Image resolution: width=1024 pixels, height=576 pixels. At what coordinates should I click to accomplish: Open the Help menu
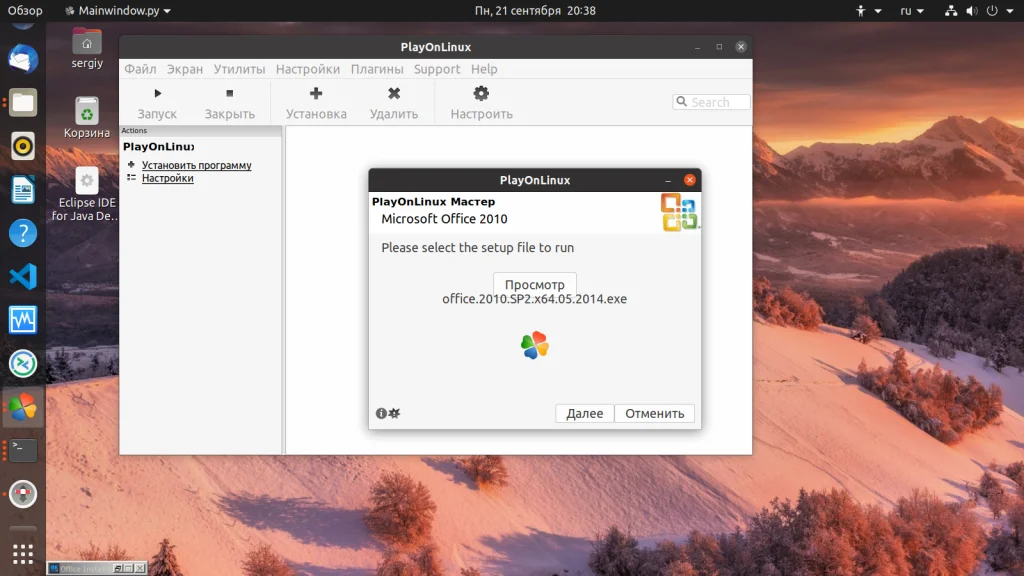(x=484, y=69)
